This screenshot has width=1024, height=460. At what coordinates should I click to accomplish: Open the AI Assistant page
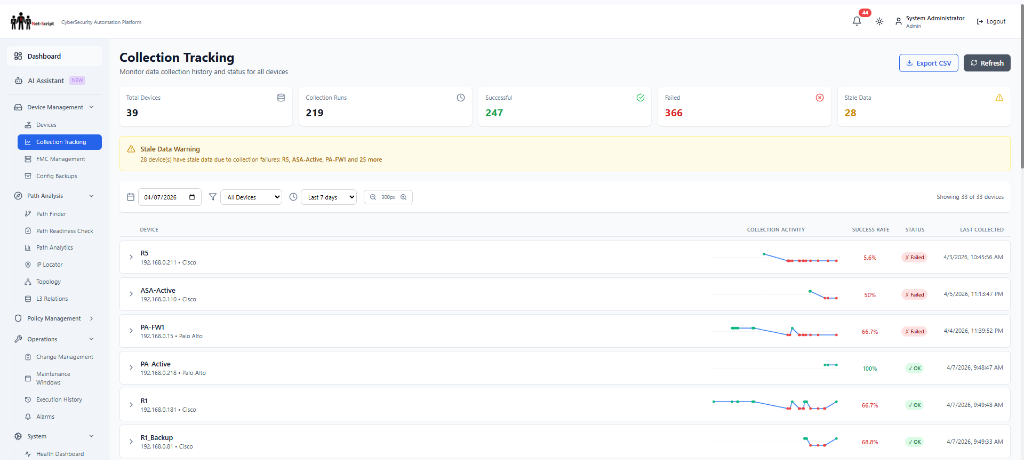(x=54, y=80)
